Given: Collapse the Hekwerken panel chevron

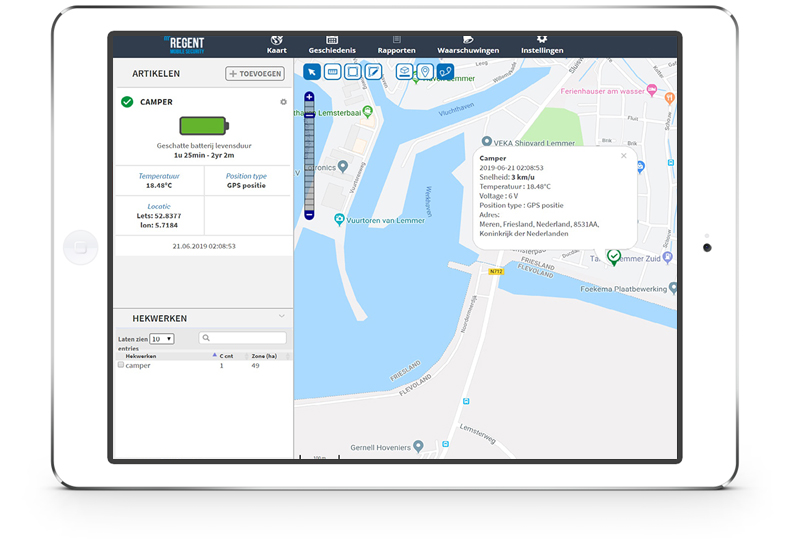Looking at the screenshot, I should [x=281, y=317].
